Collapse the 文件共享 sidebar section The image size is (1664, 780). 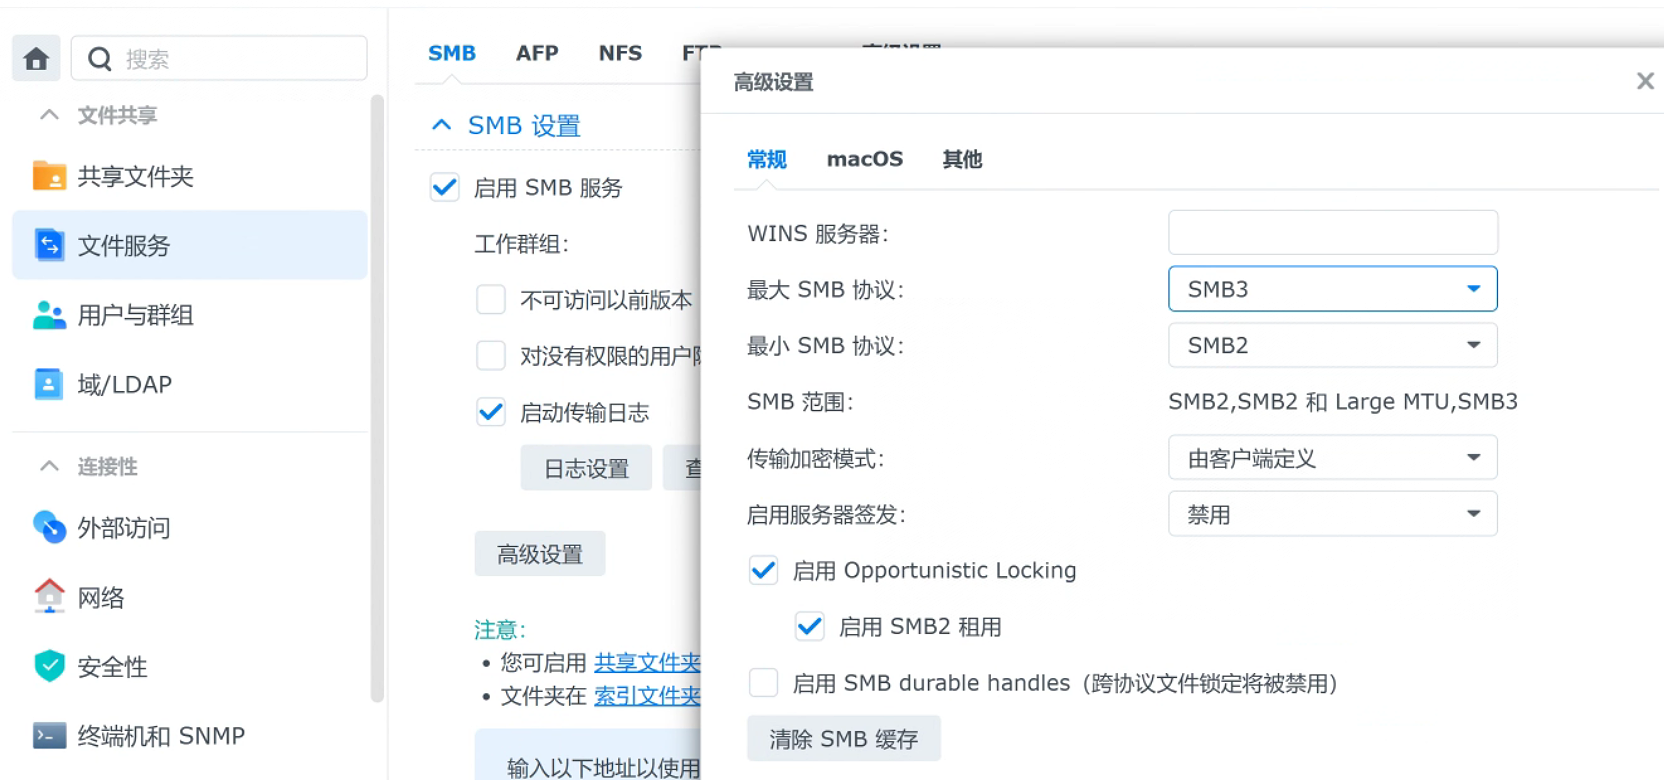[x=49, y=115]
